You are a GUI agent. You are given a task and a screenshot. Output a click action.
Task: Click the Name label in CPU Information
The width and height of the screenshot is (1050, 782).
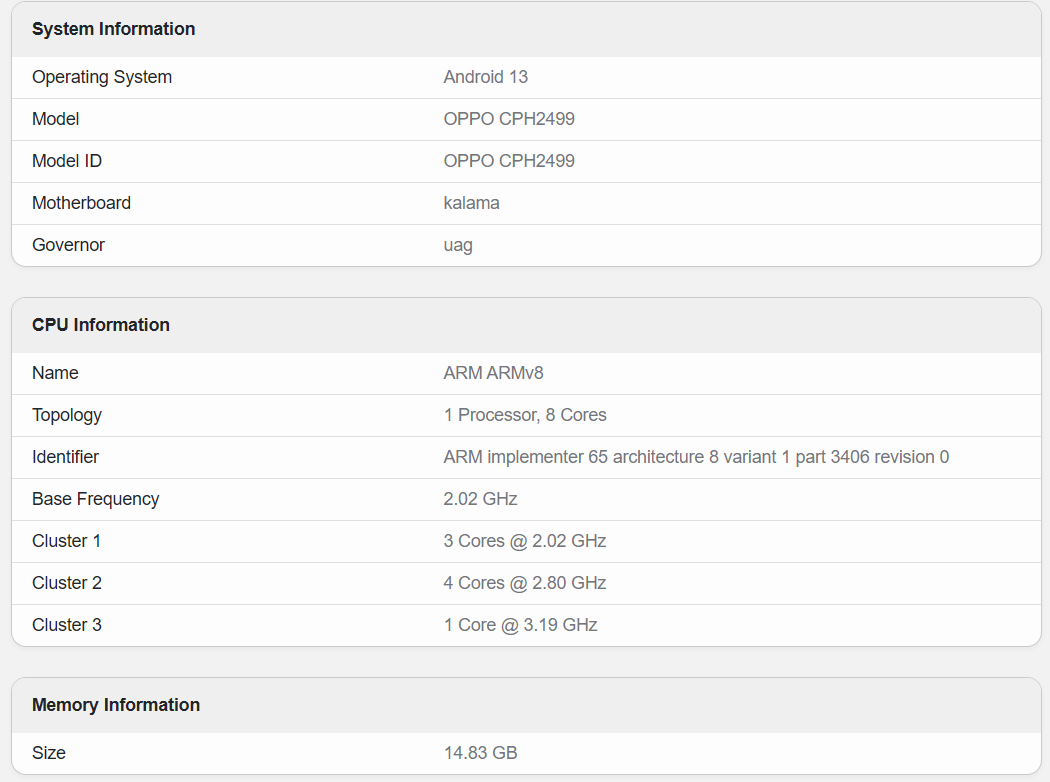(55, 373)
